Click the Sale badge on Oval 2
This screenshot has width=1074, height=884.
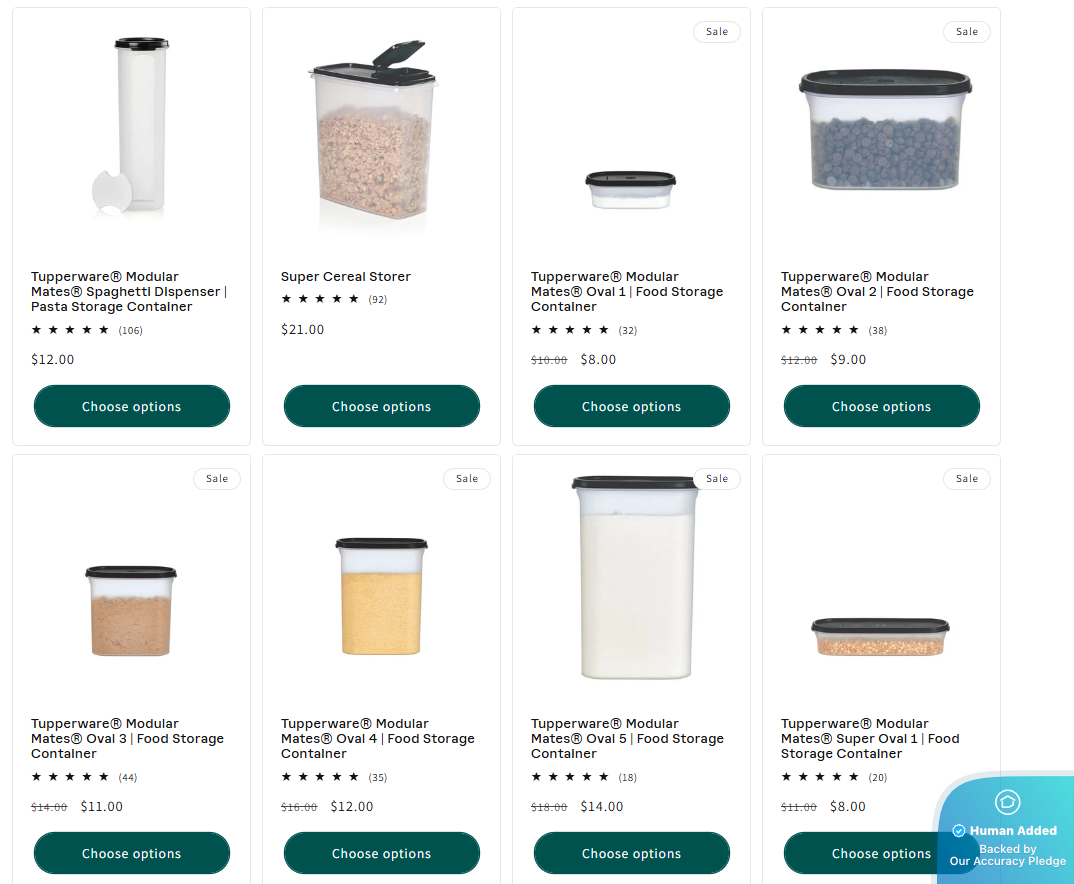click(966, 32)
